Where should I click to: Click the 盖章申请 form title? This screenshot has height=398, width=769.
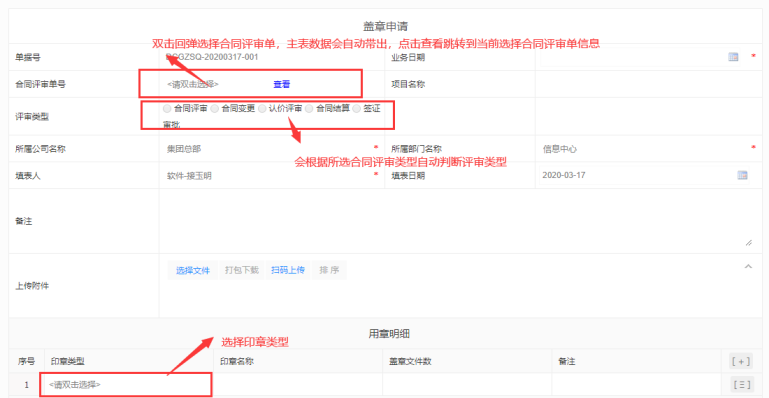(386, 26)
